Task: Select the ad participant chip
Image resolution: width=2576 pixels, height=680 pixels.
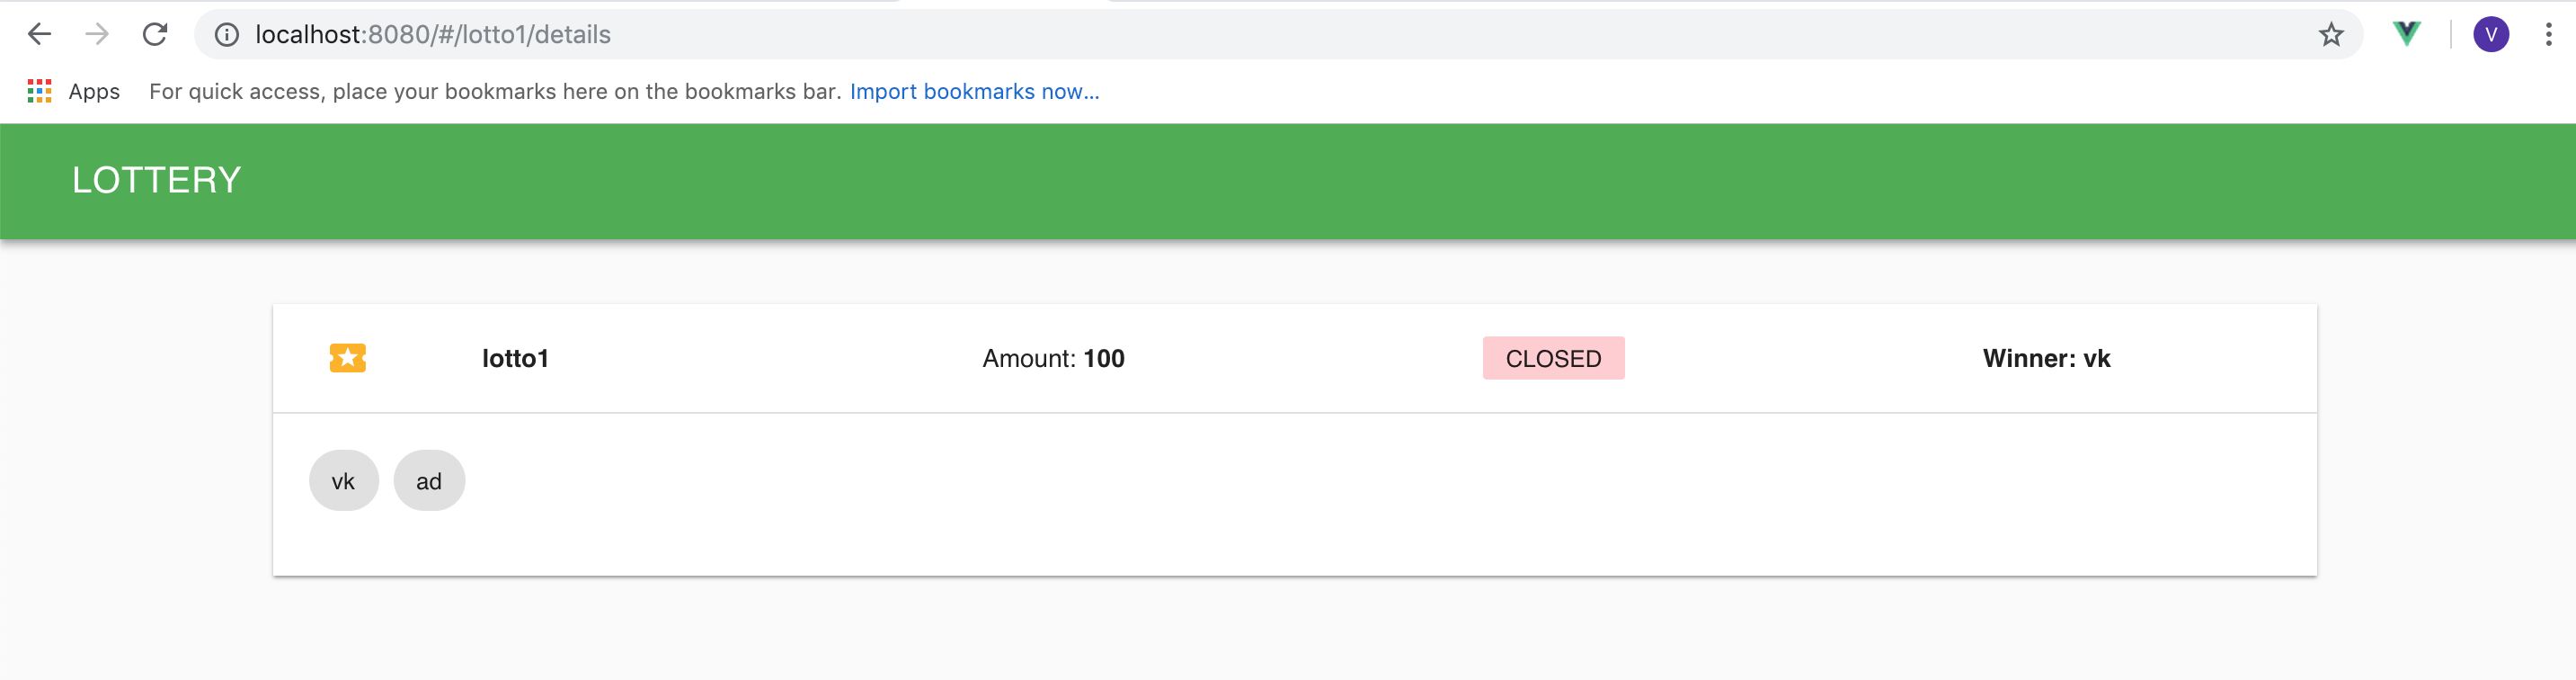Action: coord(429,481)
